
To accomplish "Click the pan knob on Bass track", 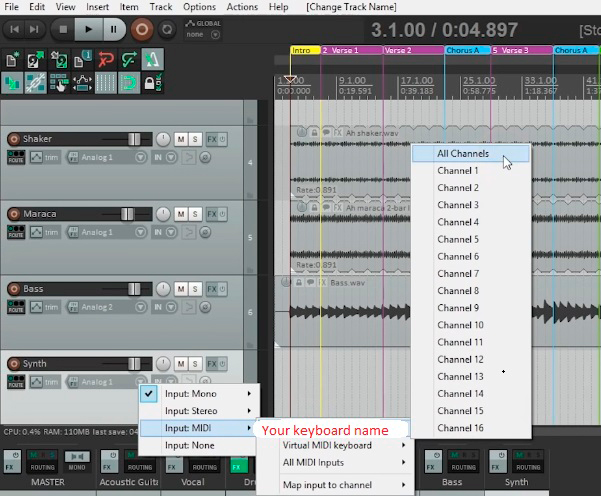I will (163, 289).
